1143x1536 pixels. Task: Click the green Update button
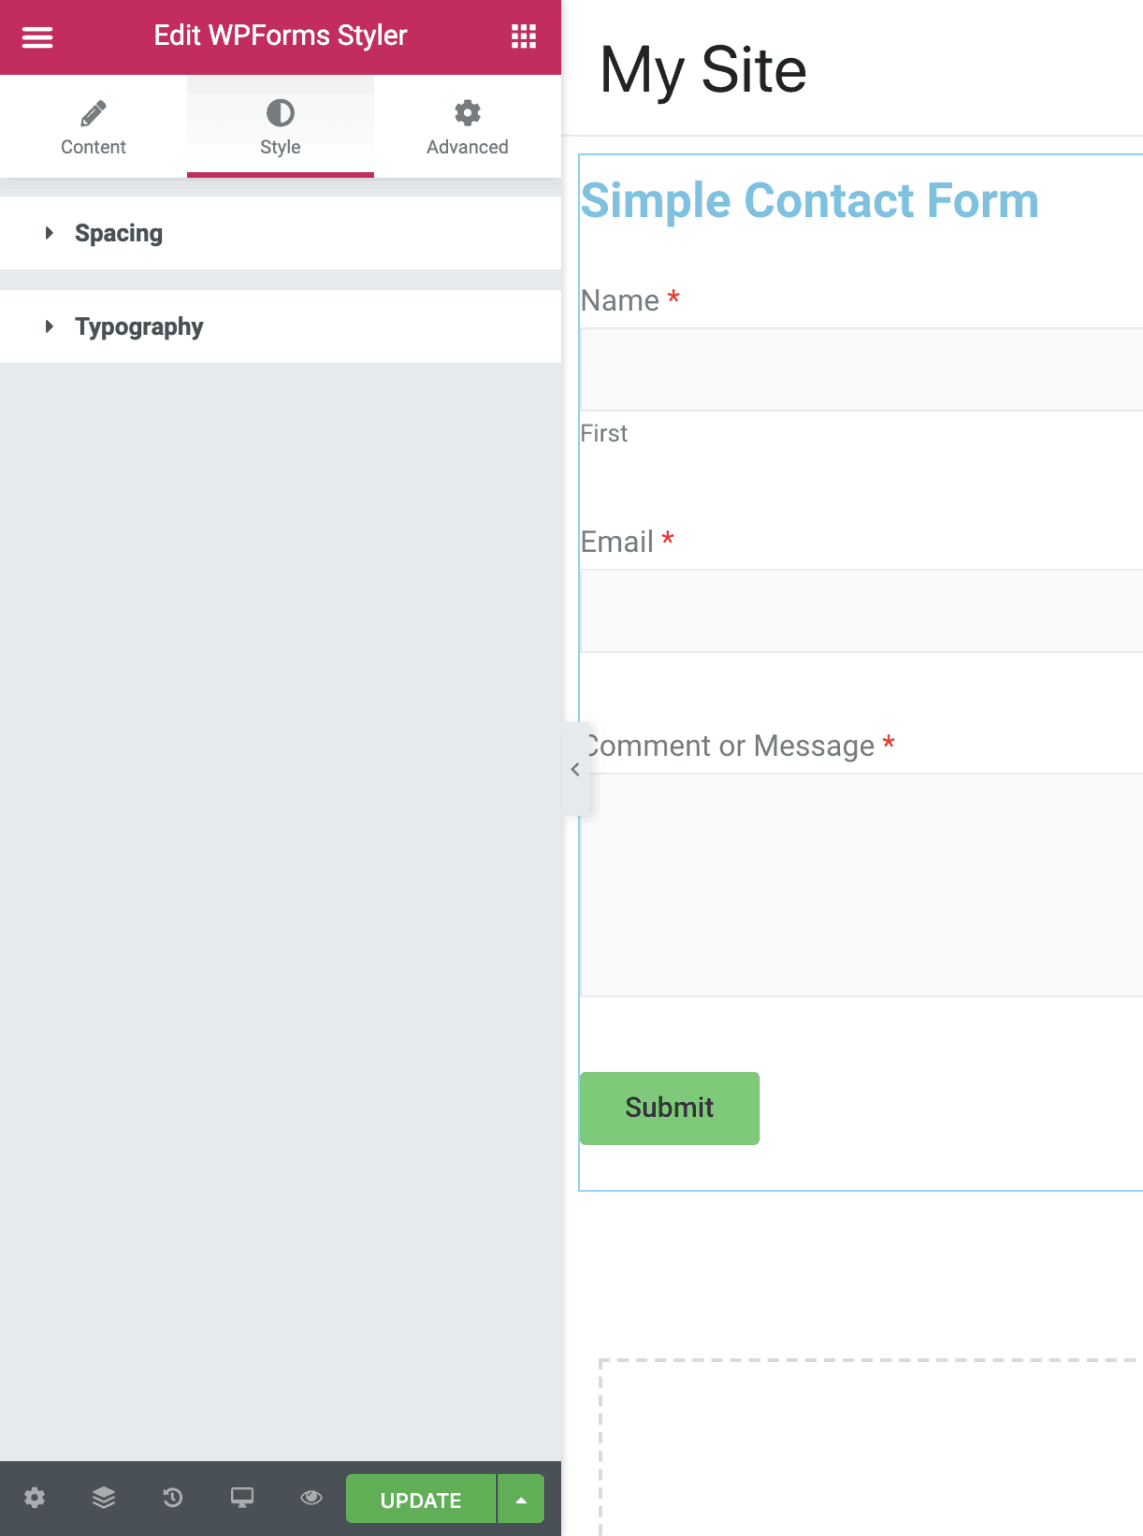(x=420, y=1499)
